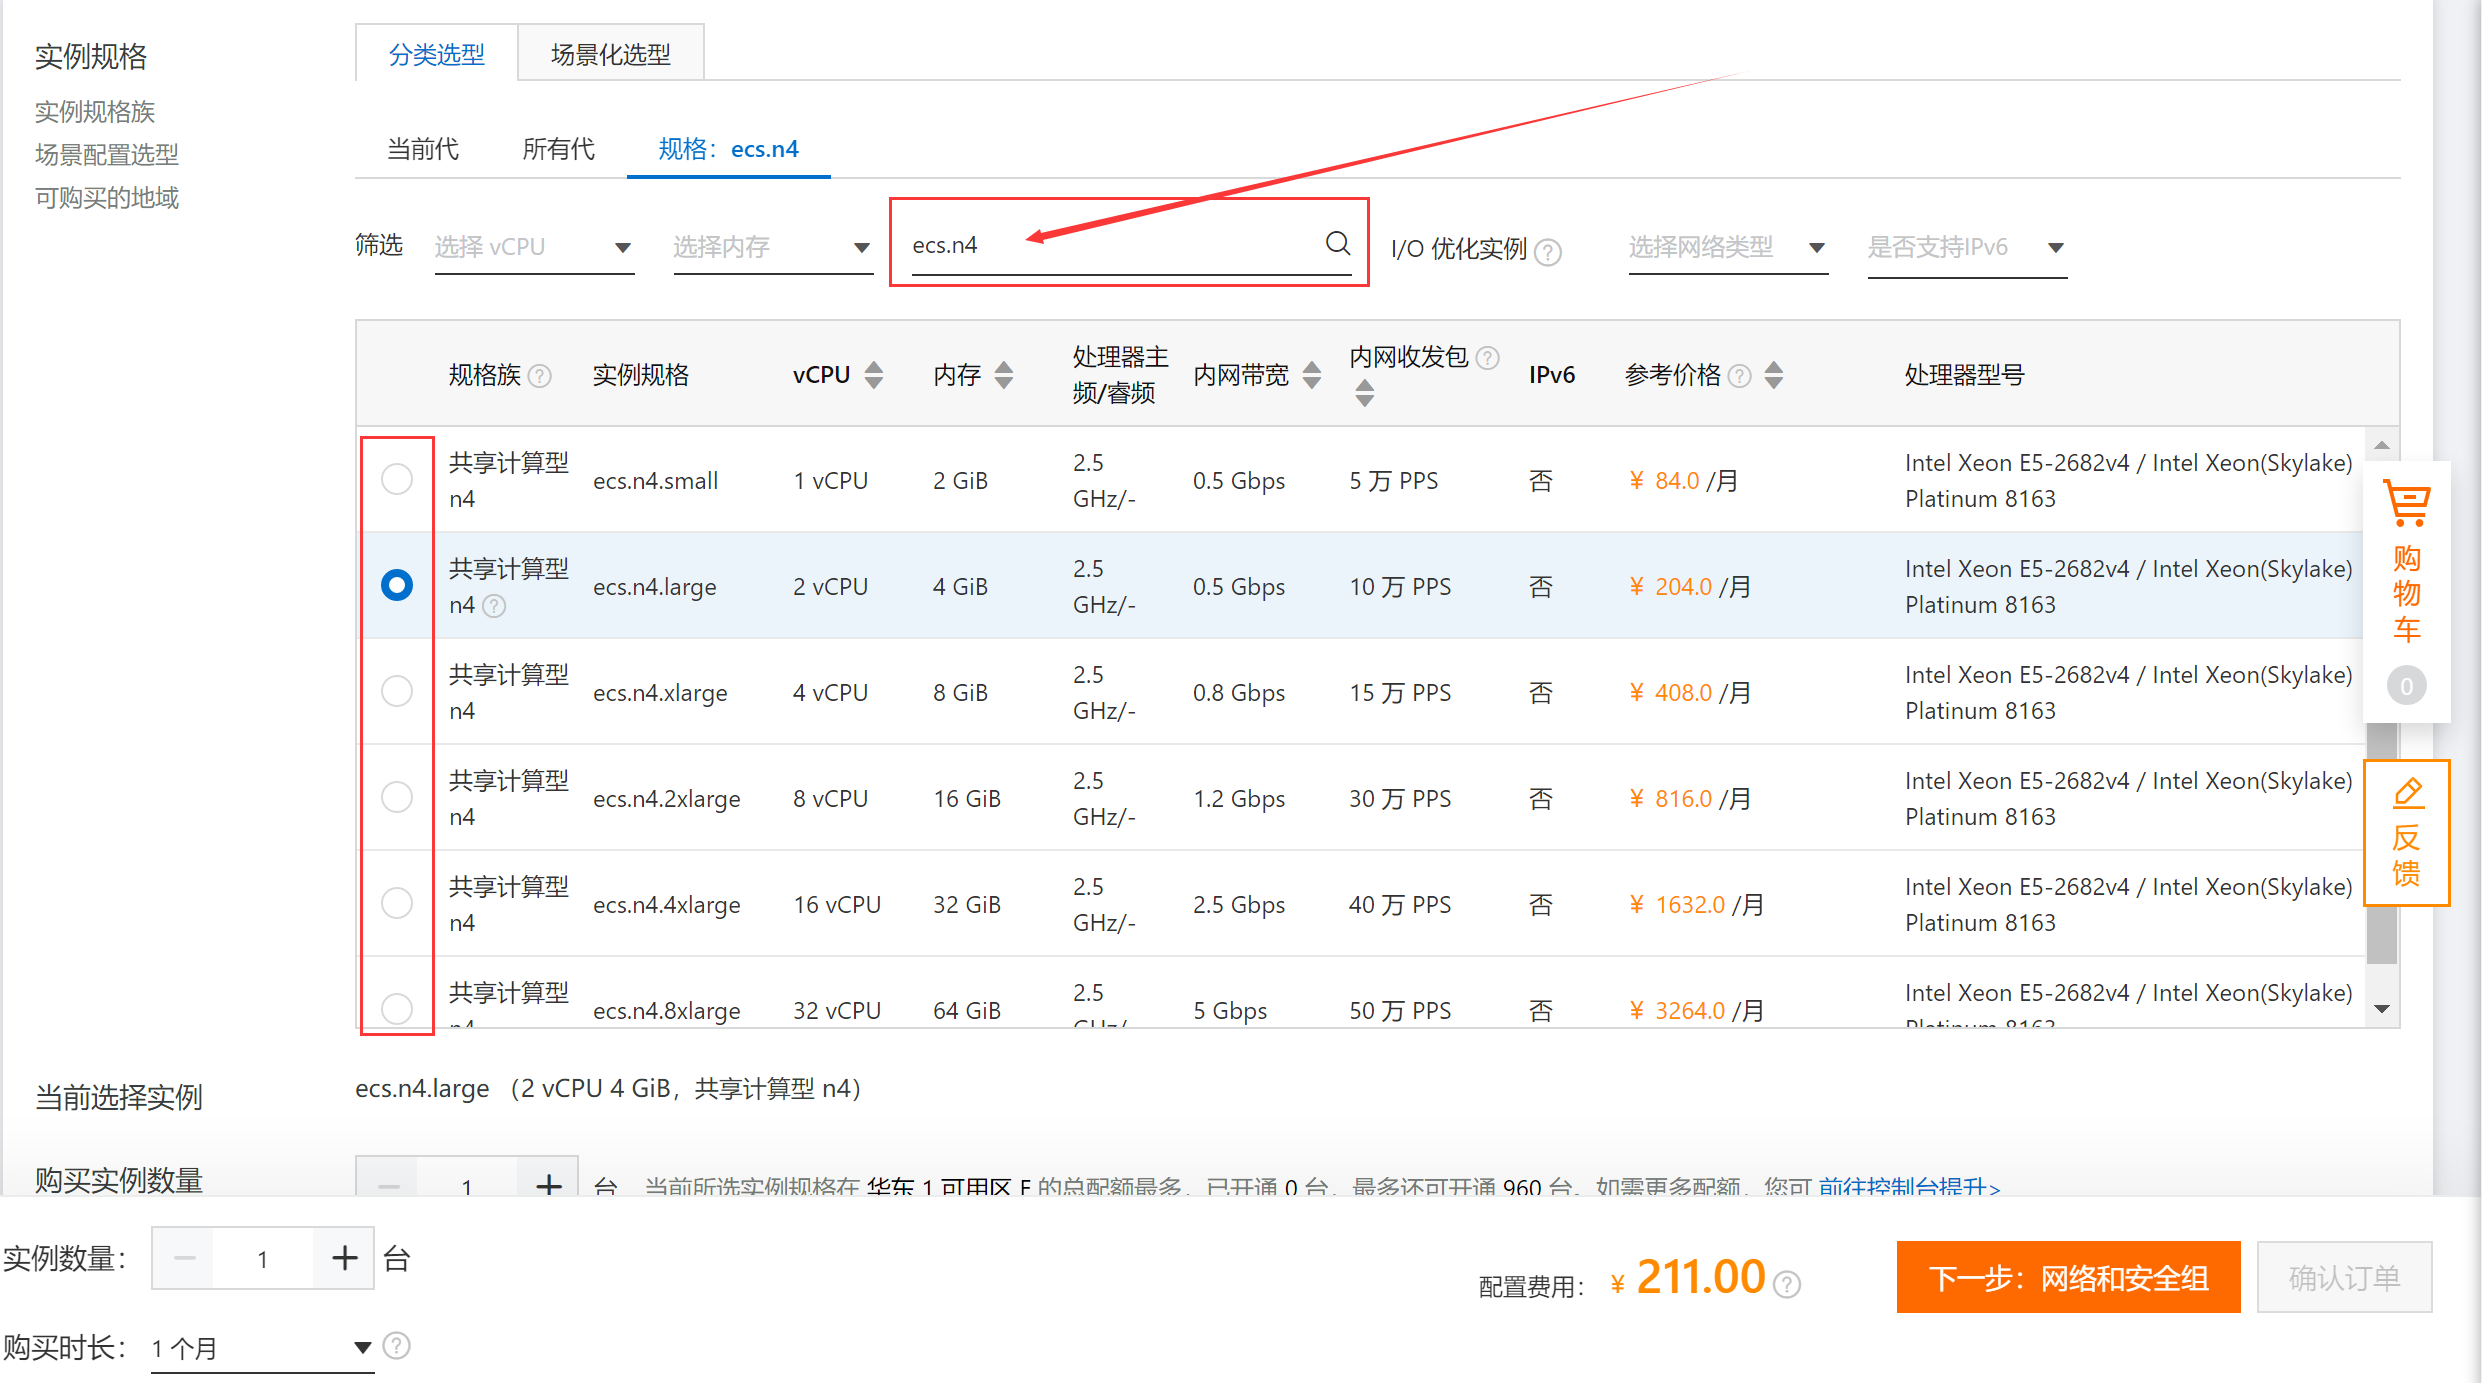Image resolution: width=2482 pixels, height=1383 pixels.
Task: Jump to 实例规格族 section
Action: tap(95, 111)
